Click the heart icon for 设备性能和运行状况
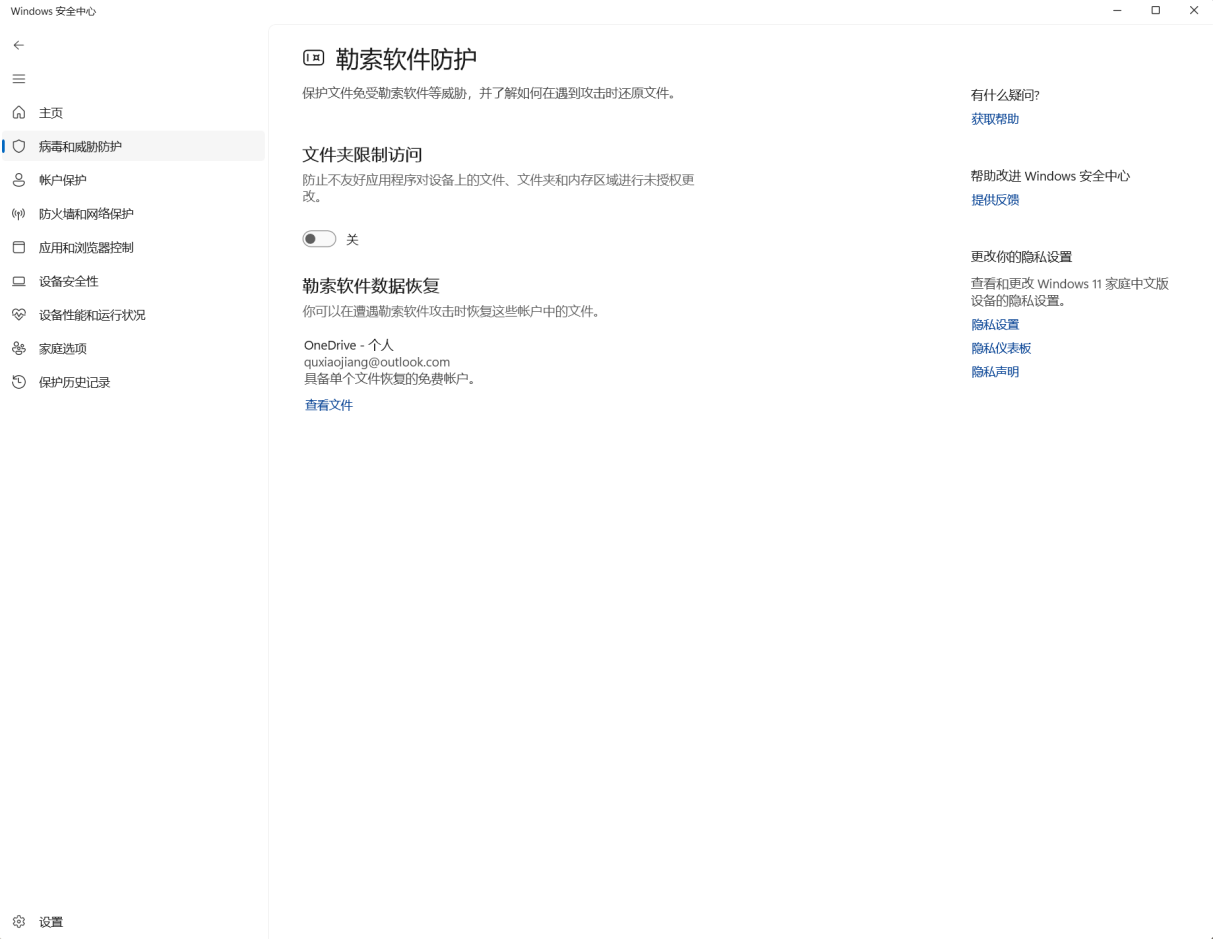The image size is (1213, 939). click(x=19, y=315)
